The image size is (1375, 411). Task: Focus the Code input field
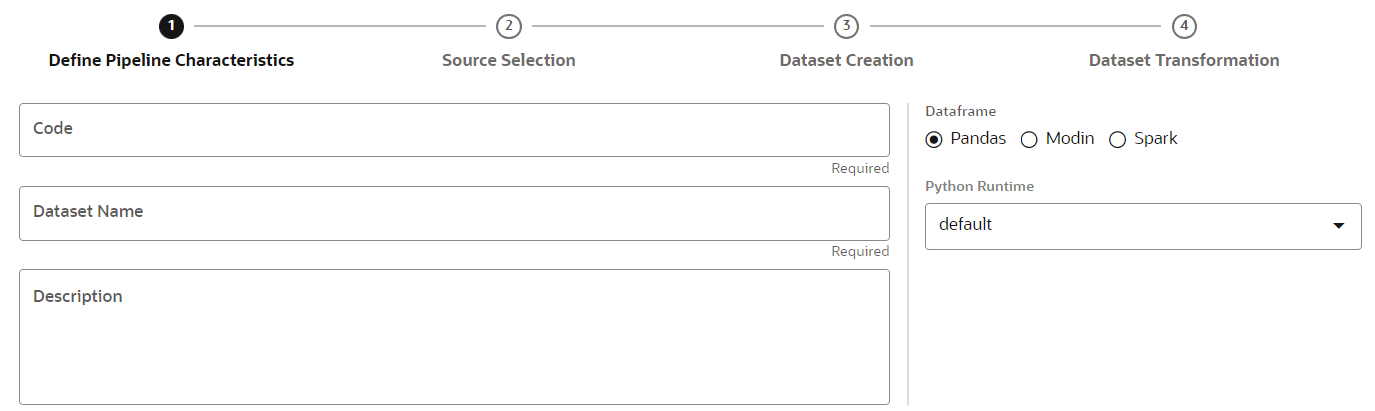[454, 130]
